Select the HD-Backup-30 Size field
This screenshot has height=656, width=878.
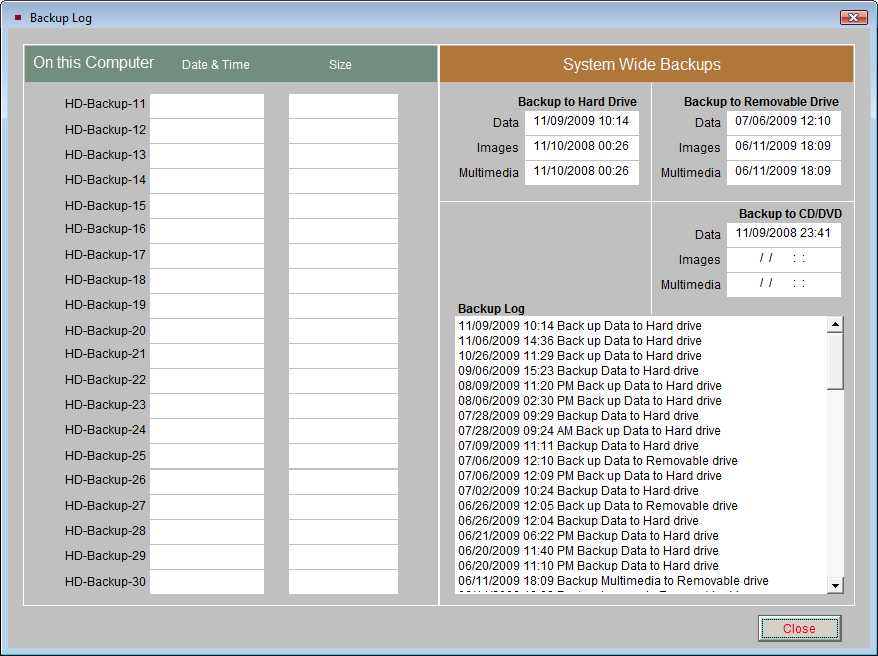click(x=343, y=582)
